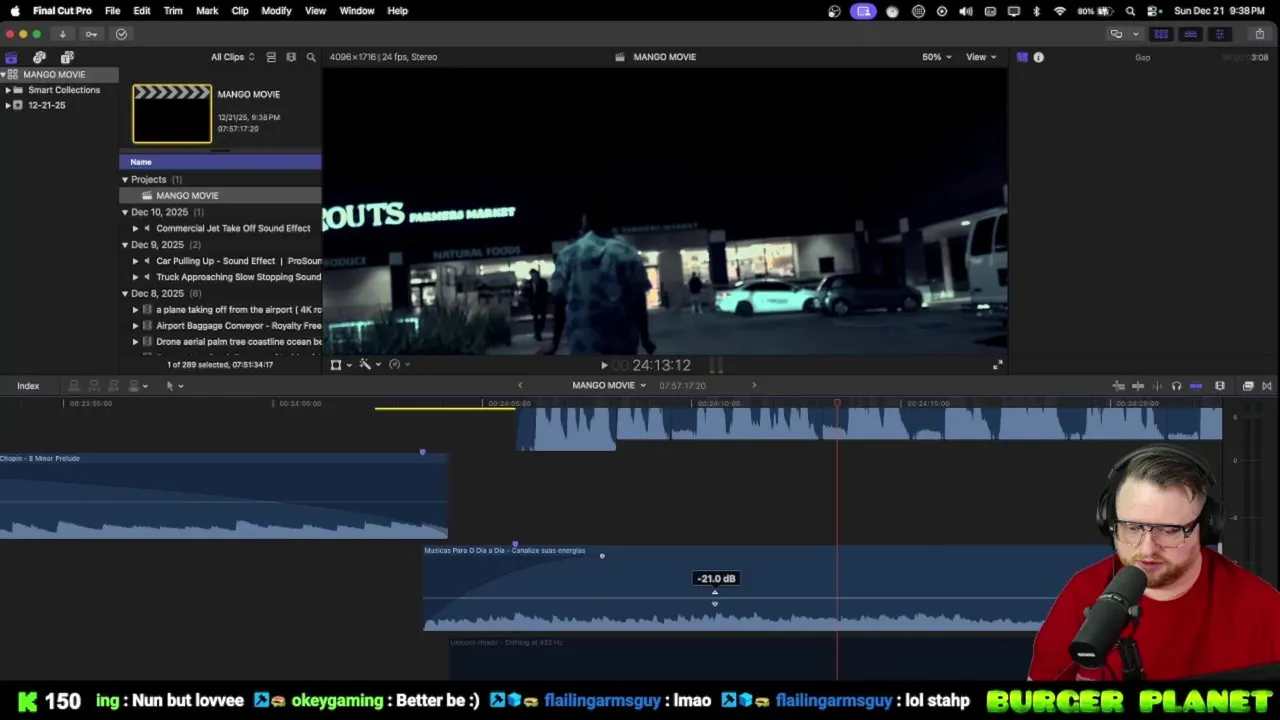Collapse the Dec 10, 2025 group
The image size is (1280, 720).
point(125,212)
